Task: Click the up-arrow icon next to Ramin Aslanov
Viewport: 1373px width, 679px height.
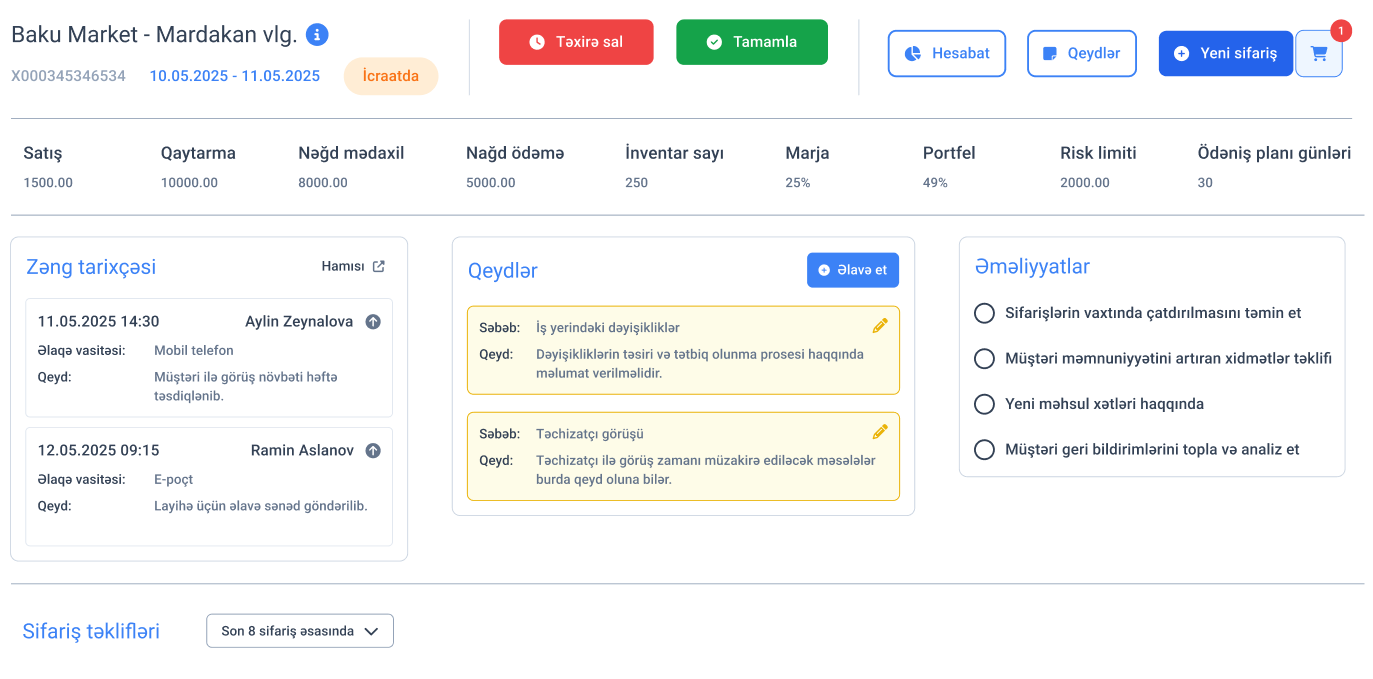Action: 373,451
